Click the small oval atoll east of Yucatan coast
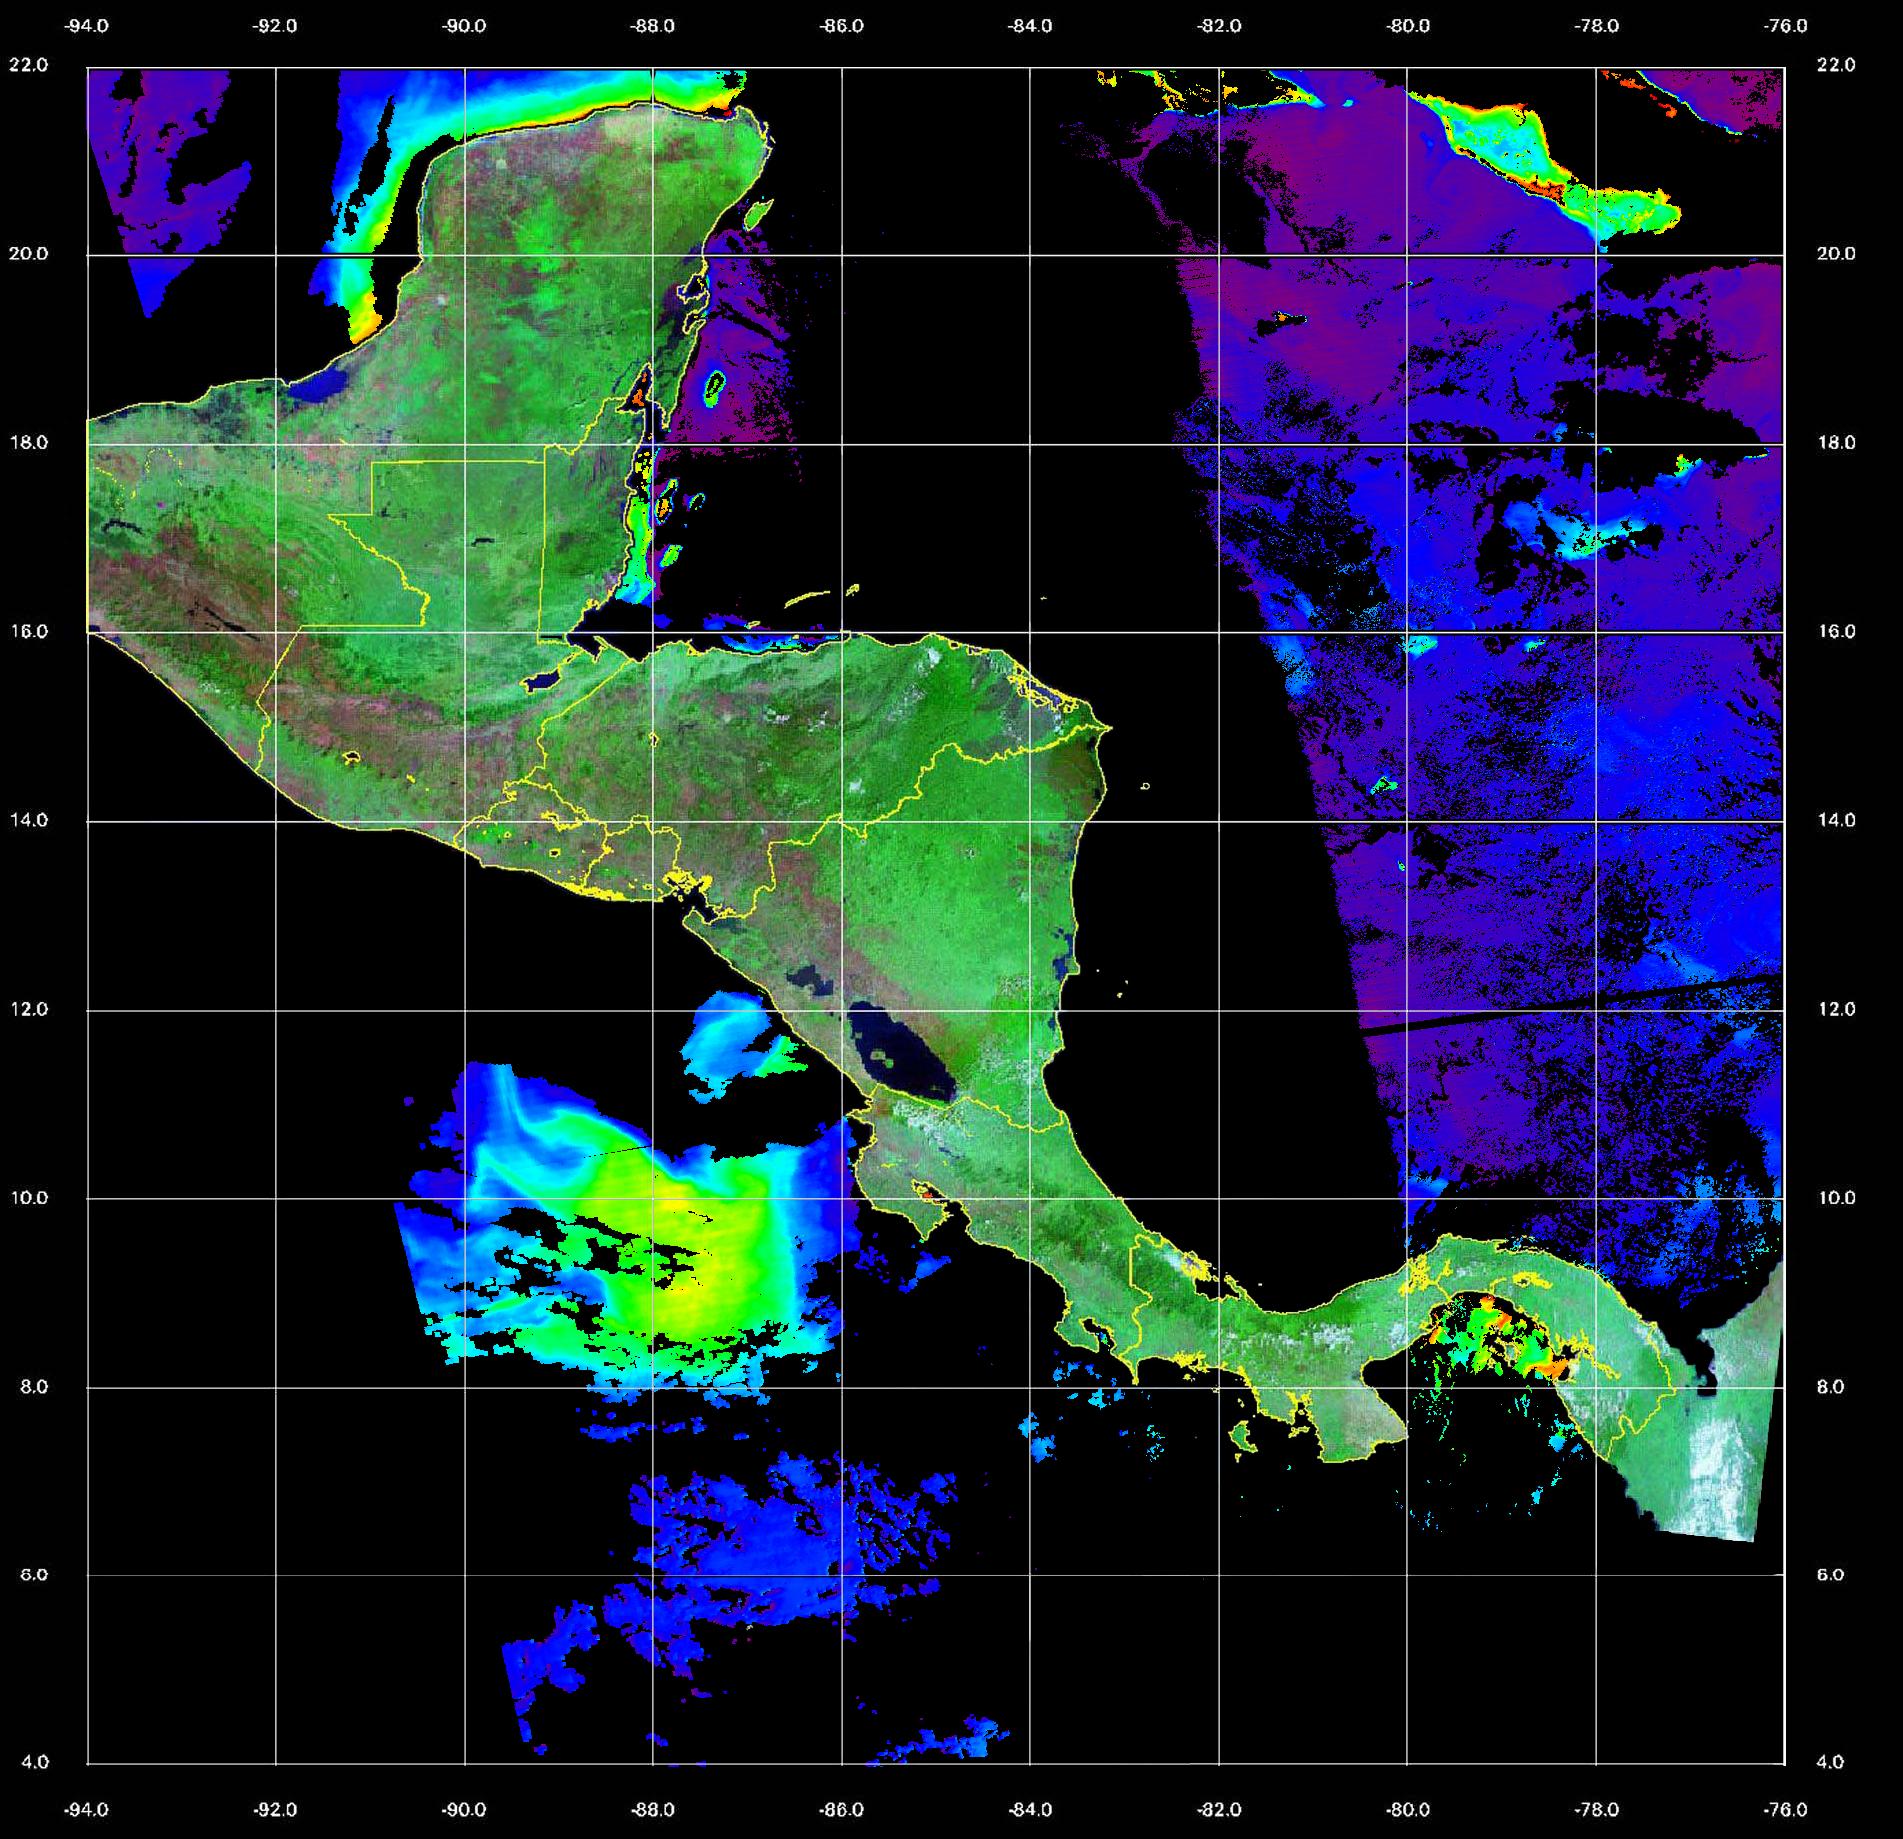This screenshot has width=1903, height=1839. point(715,386)
